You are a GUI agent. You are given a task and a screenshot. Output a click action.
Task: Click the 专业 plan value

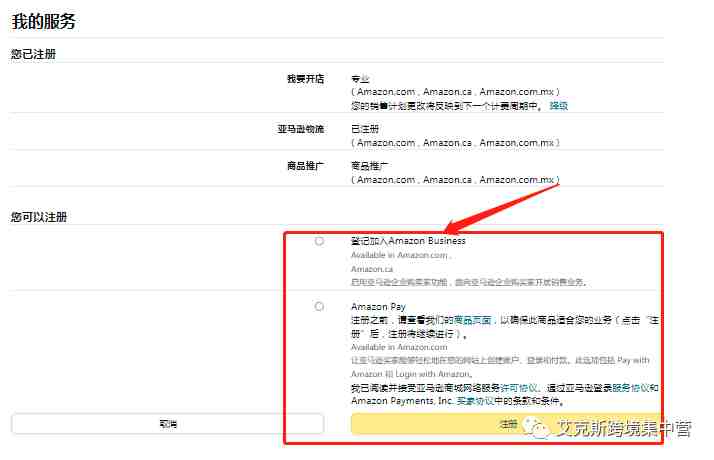click(x=360, y=79)
